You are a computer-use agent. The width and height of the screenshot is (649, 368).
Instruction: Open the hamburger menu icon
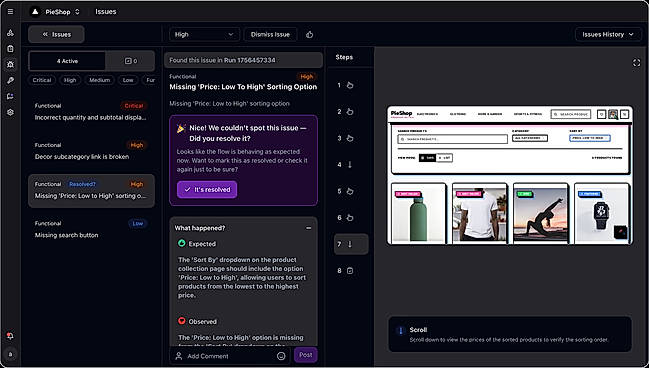[10, 12]
